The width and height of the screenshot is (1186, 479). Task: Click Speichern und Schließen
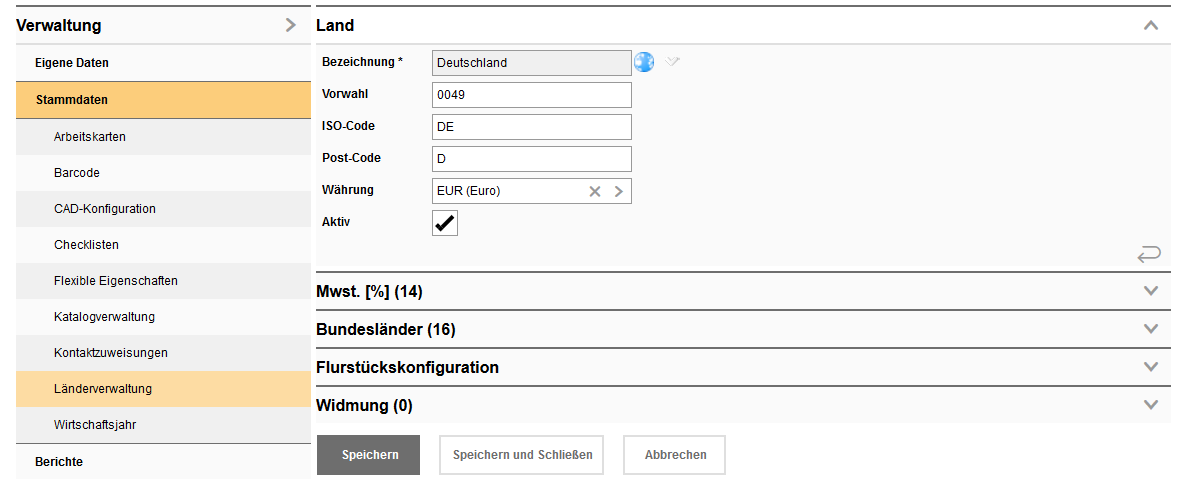point(521,455)
